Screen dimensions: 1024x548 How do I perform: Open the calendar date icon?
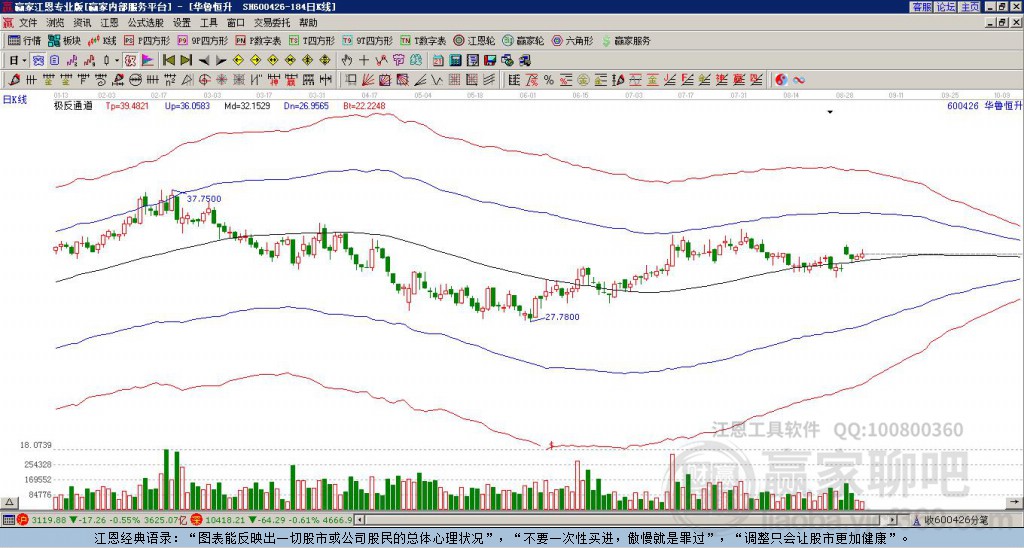[x=438, y=61]
